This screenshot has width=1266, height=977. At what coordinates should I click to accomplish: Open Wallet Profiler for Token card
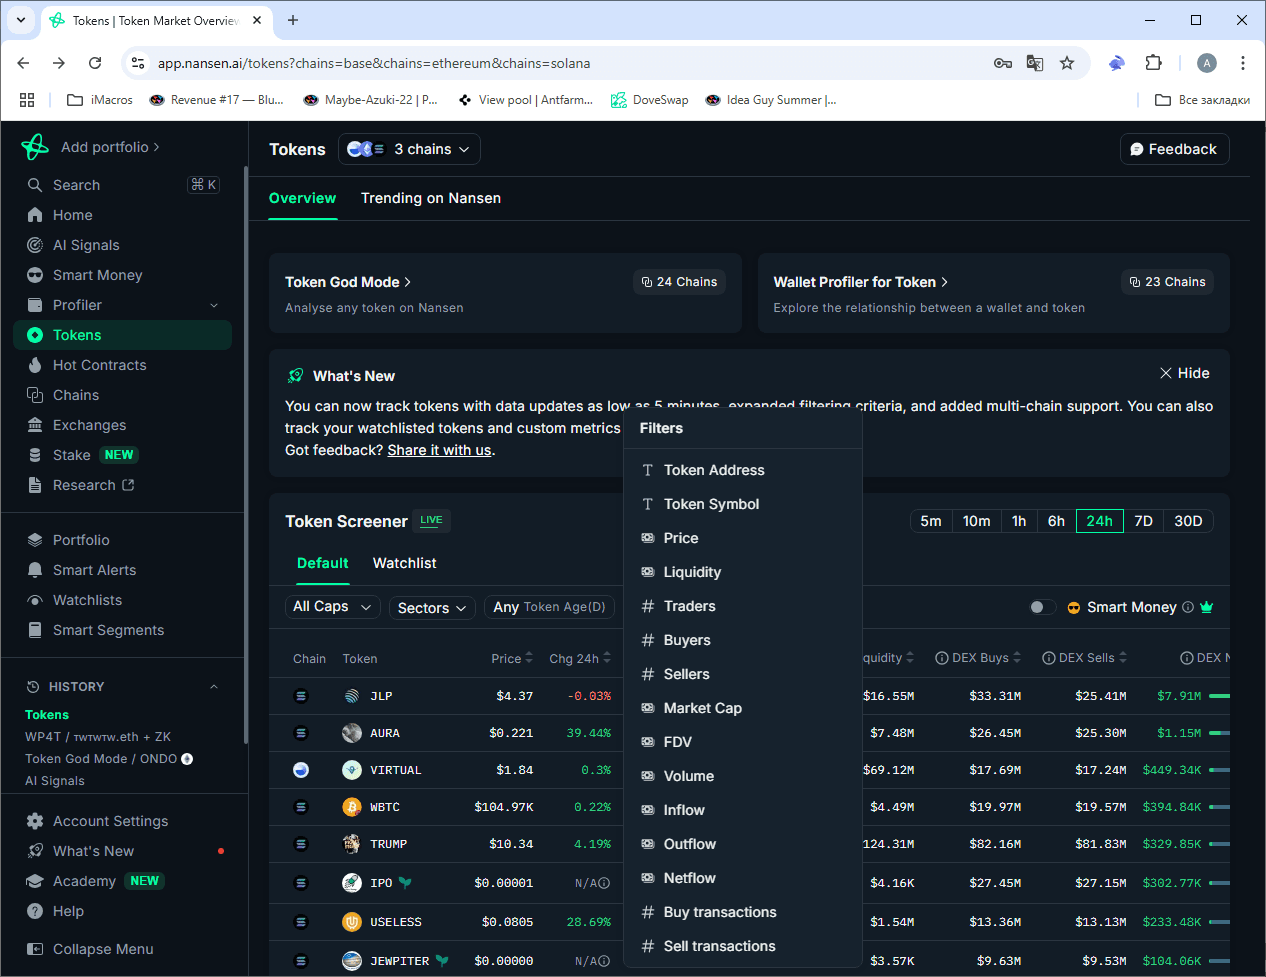click(x=993, y=293)
